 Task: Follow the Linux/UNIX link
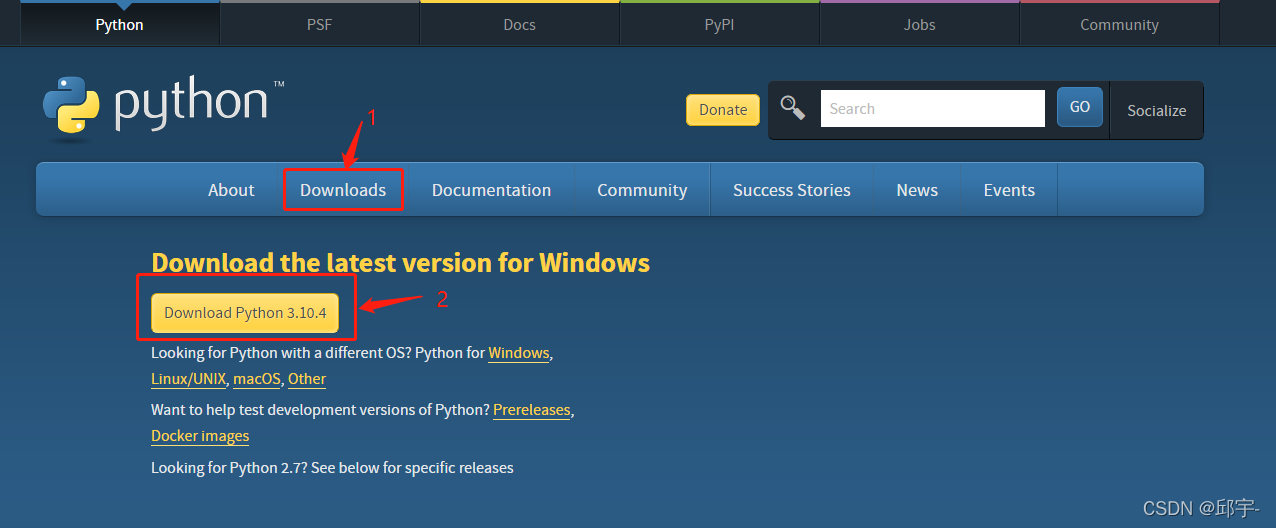click(x=188, y=379)
